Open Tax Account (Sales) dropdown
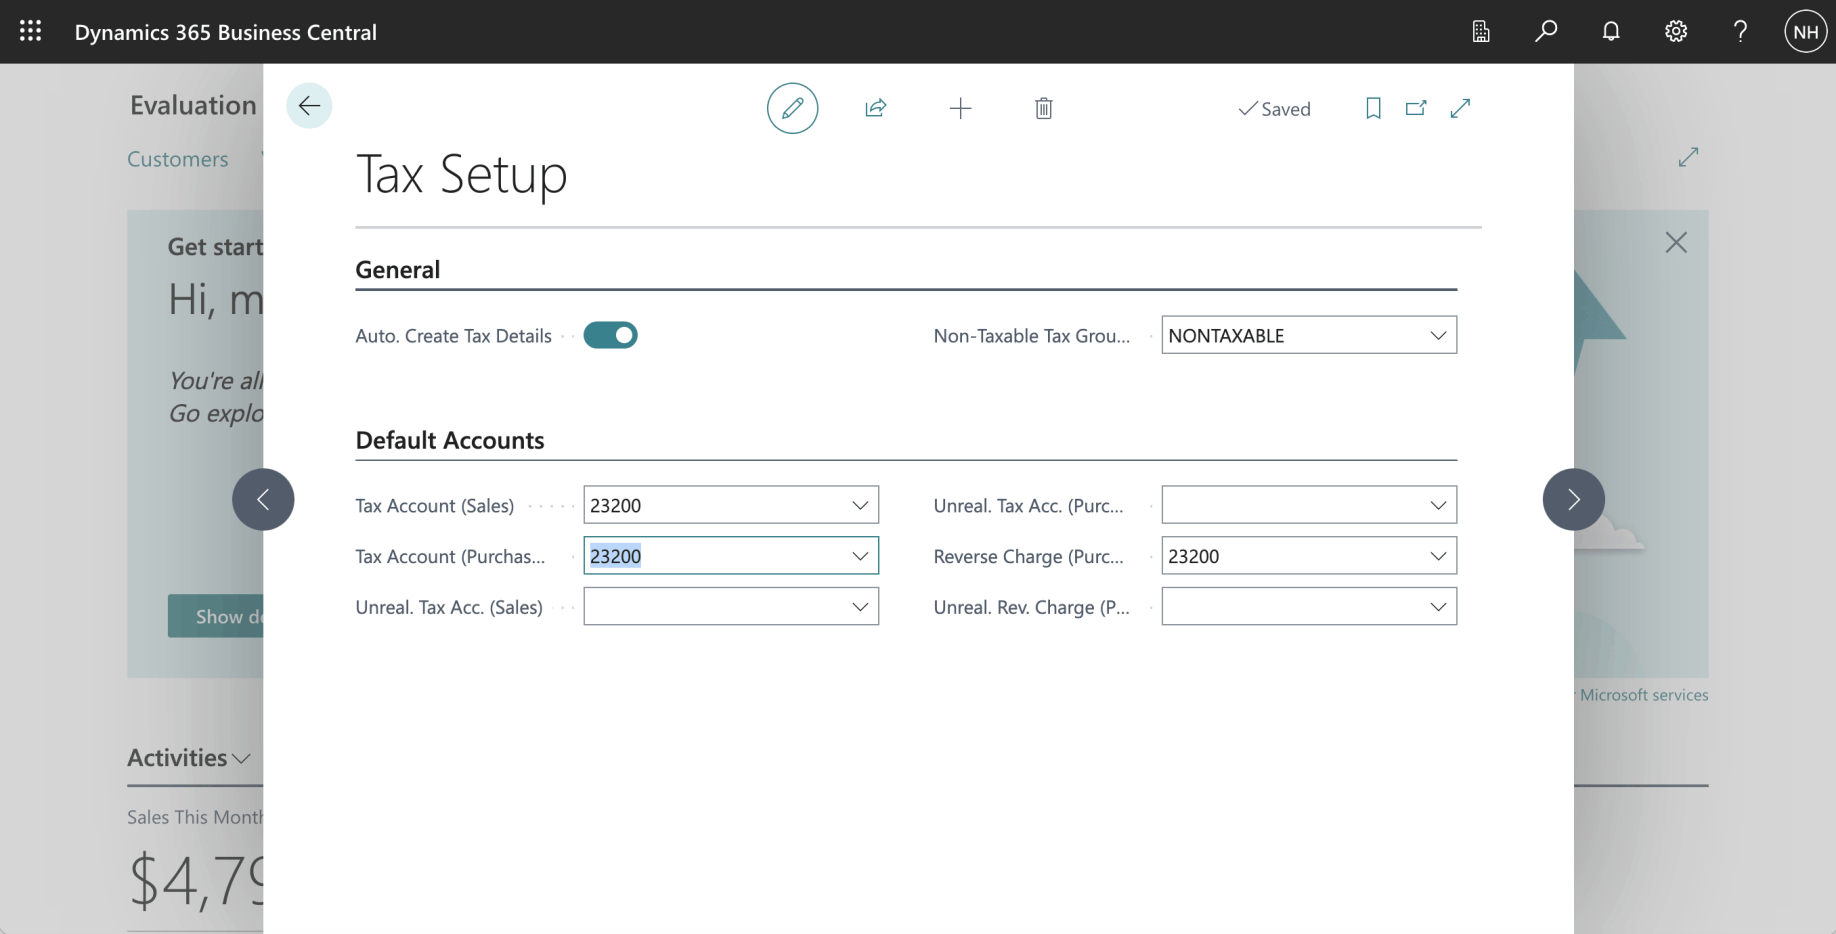Viewport: 1836px width, 934px height. click(x=859, y=505)
